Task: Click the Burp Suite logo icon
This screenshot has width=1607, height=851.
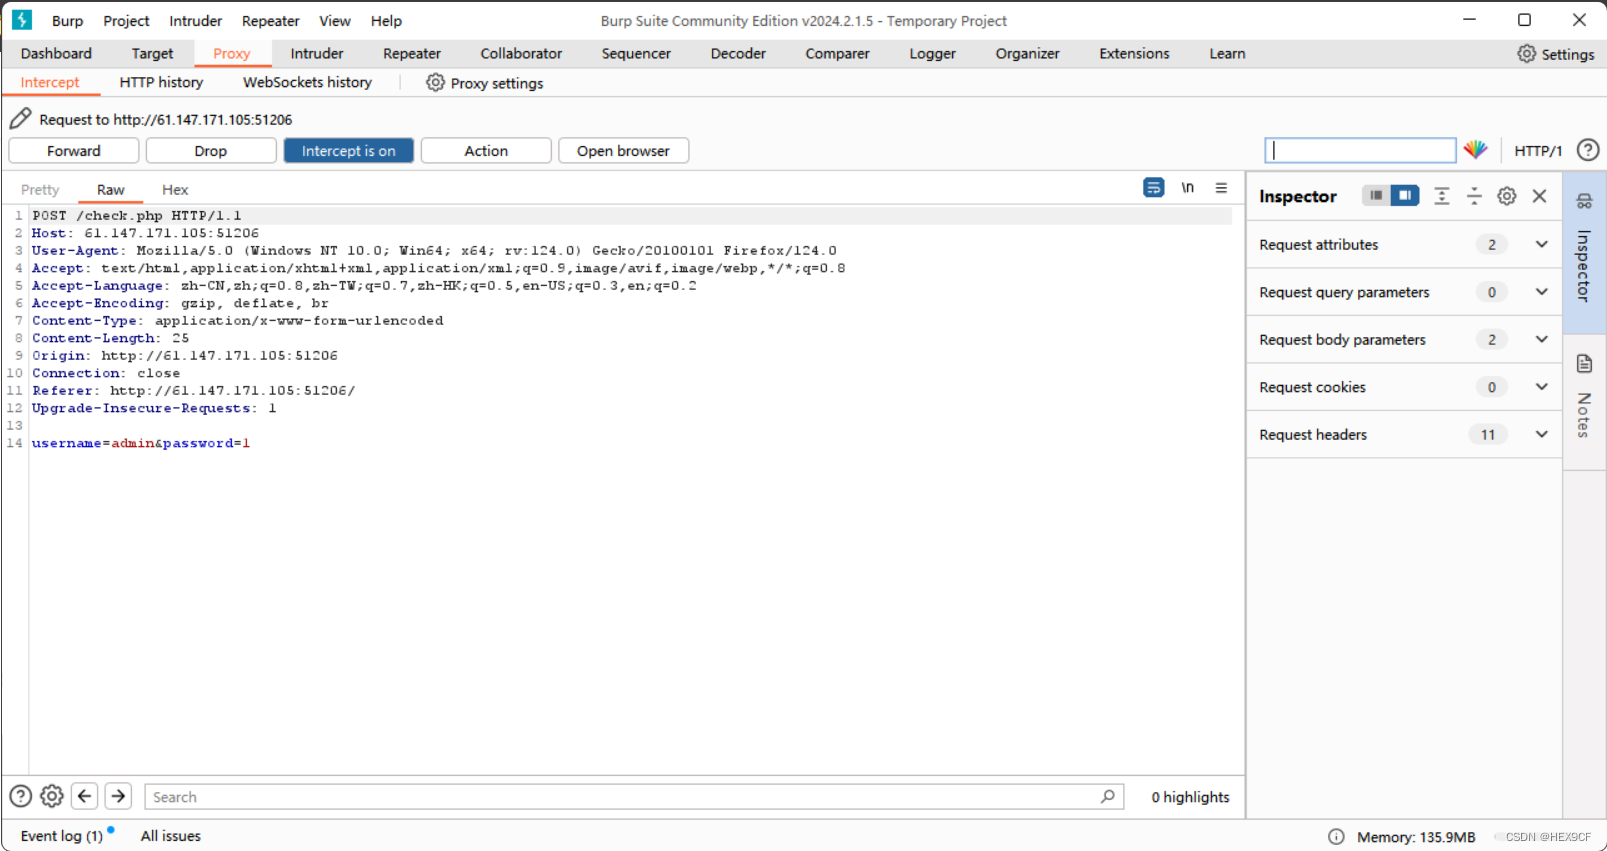Action: point(22,20)
